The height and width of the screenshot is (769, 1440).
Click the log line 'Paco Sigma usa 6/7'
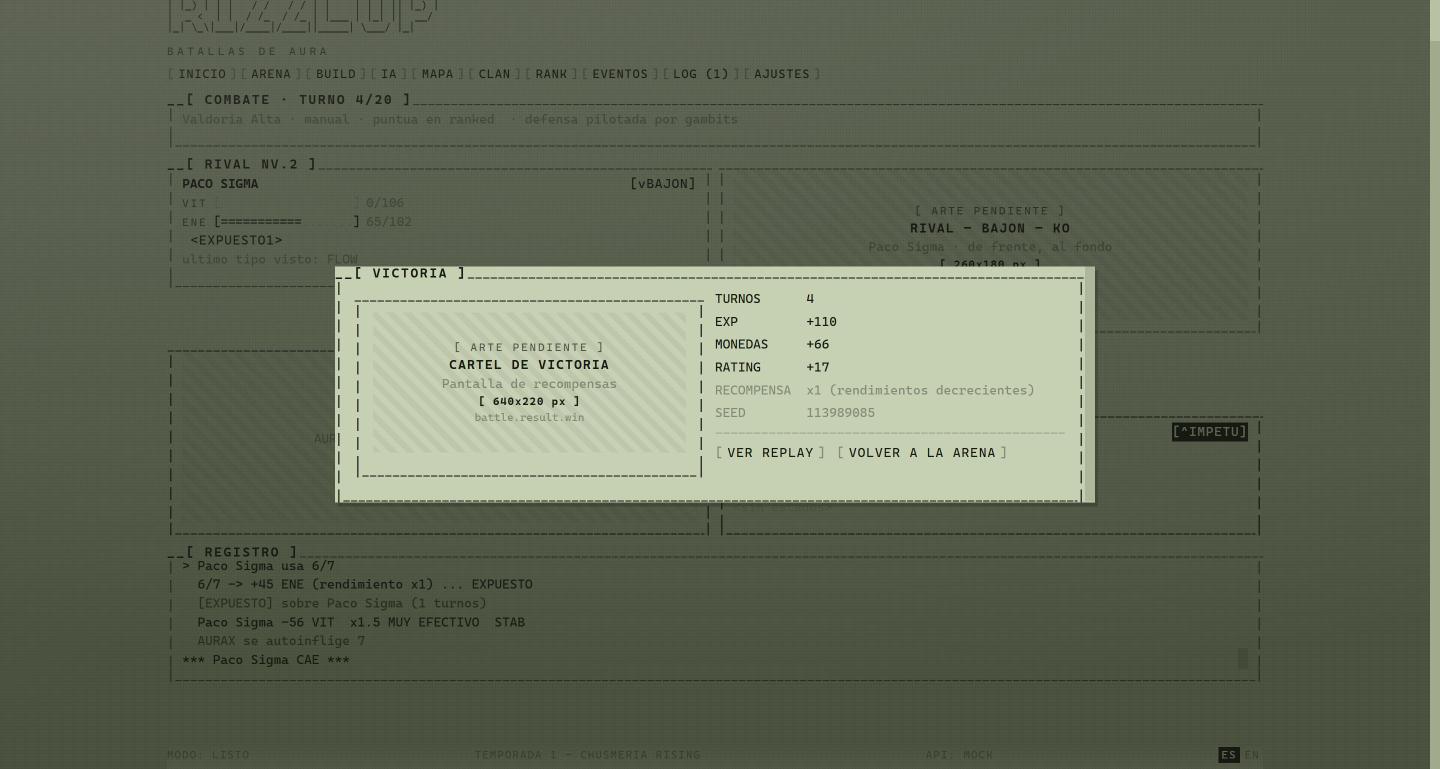point(259,566)
